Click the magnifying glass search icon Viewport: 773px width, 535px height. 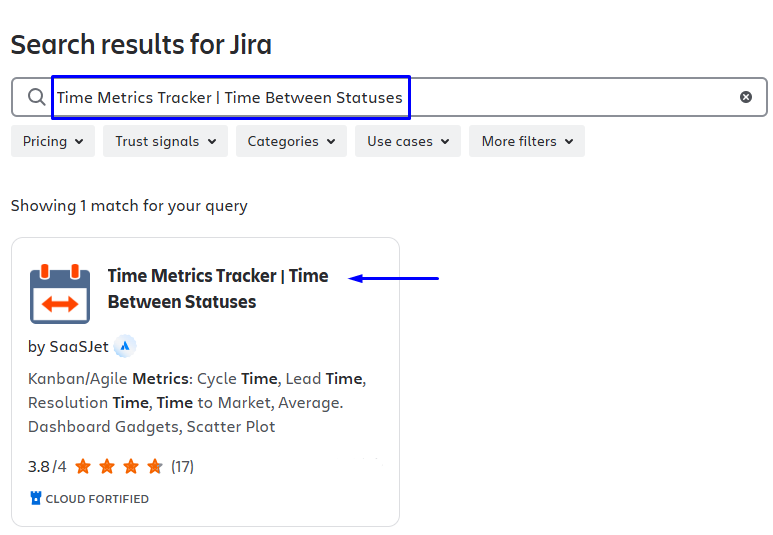[36, 97]
